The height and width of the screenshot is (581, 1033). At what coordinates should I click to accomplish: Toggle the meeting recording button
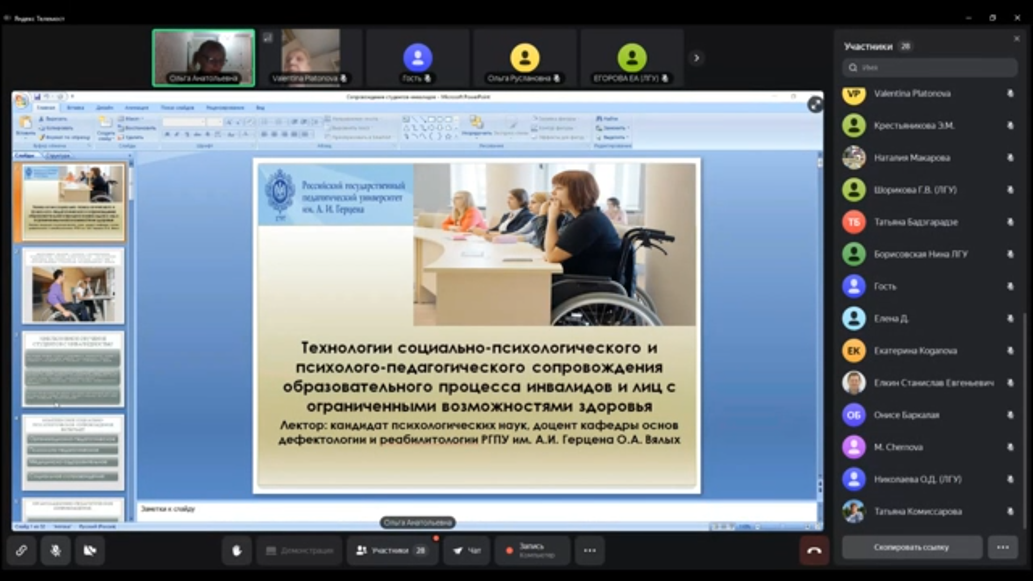click(x=532, y=550)
